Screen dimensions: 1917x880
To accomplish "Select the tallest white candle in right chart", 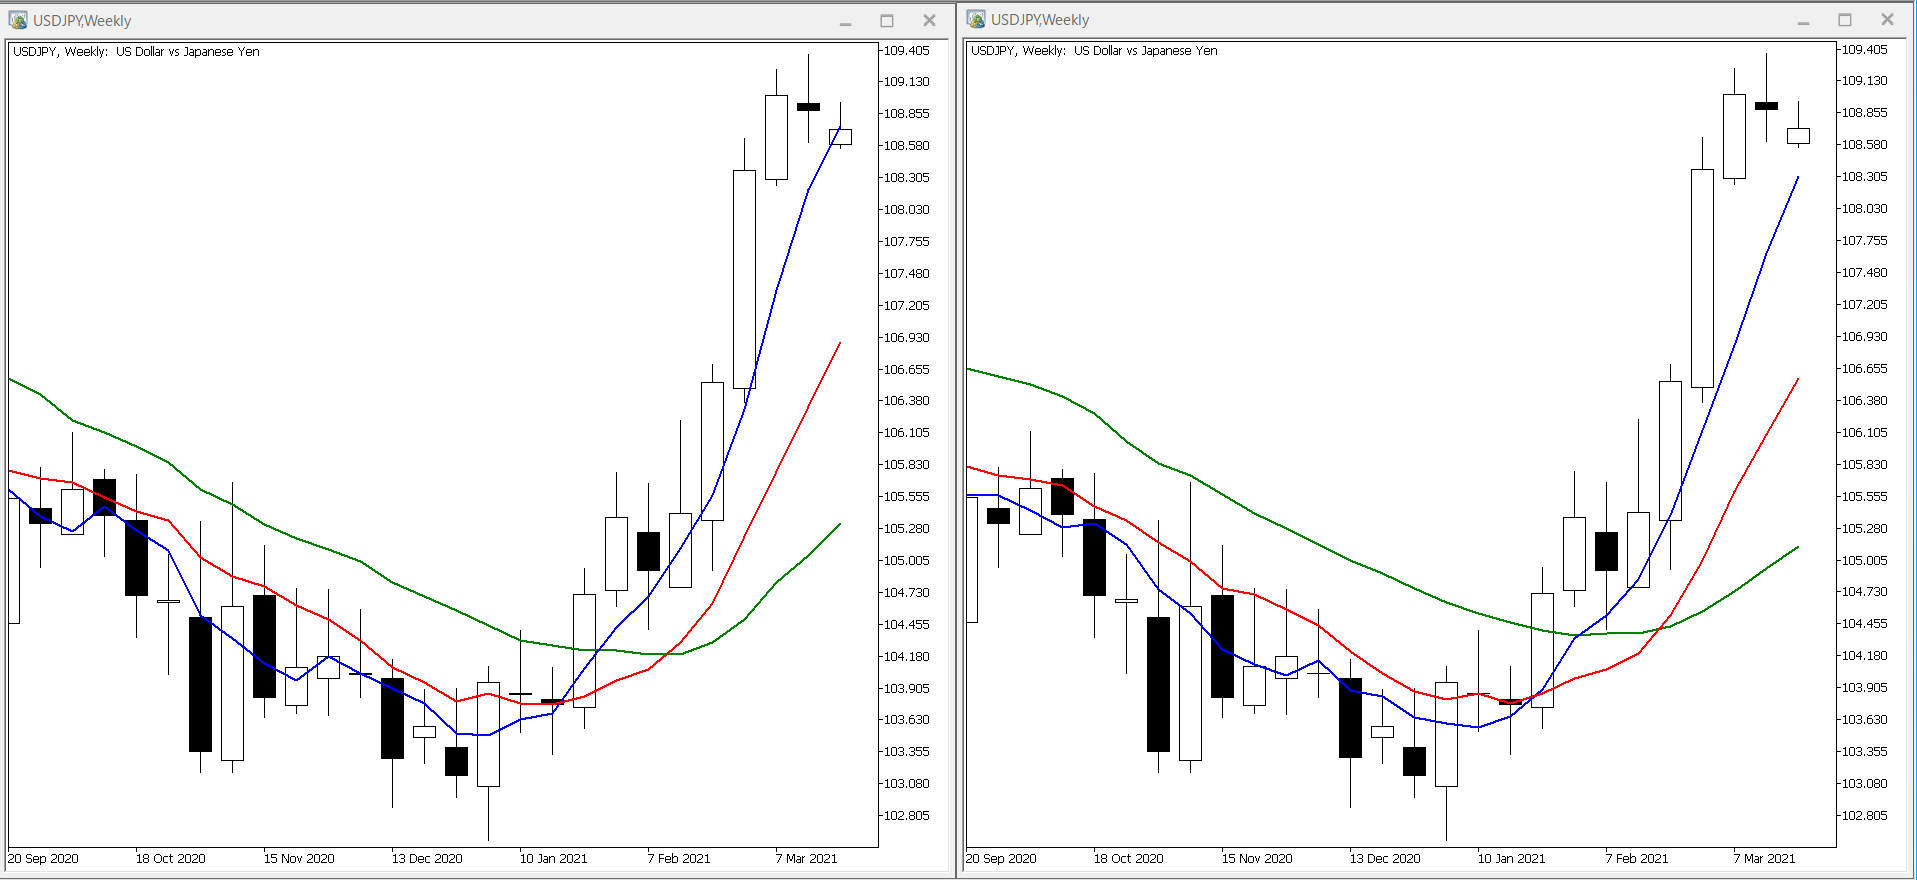I will point(1702,278).
